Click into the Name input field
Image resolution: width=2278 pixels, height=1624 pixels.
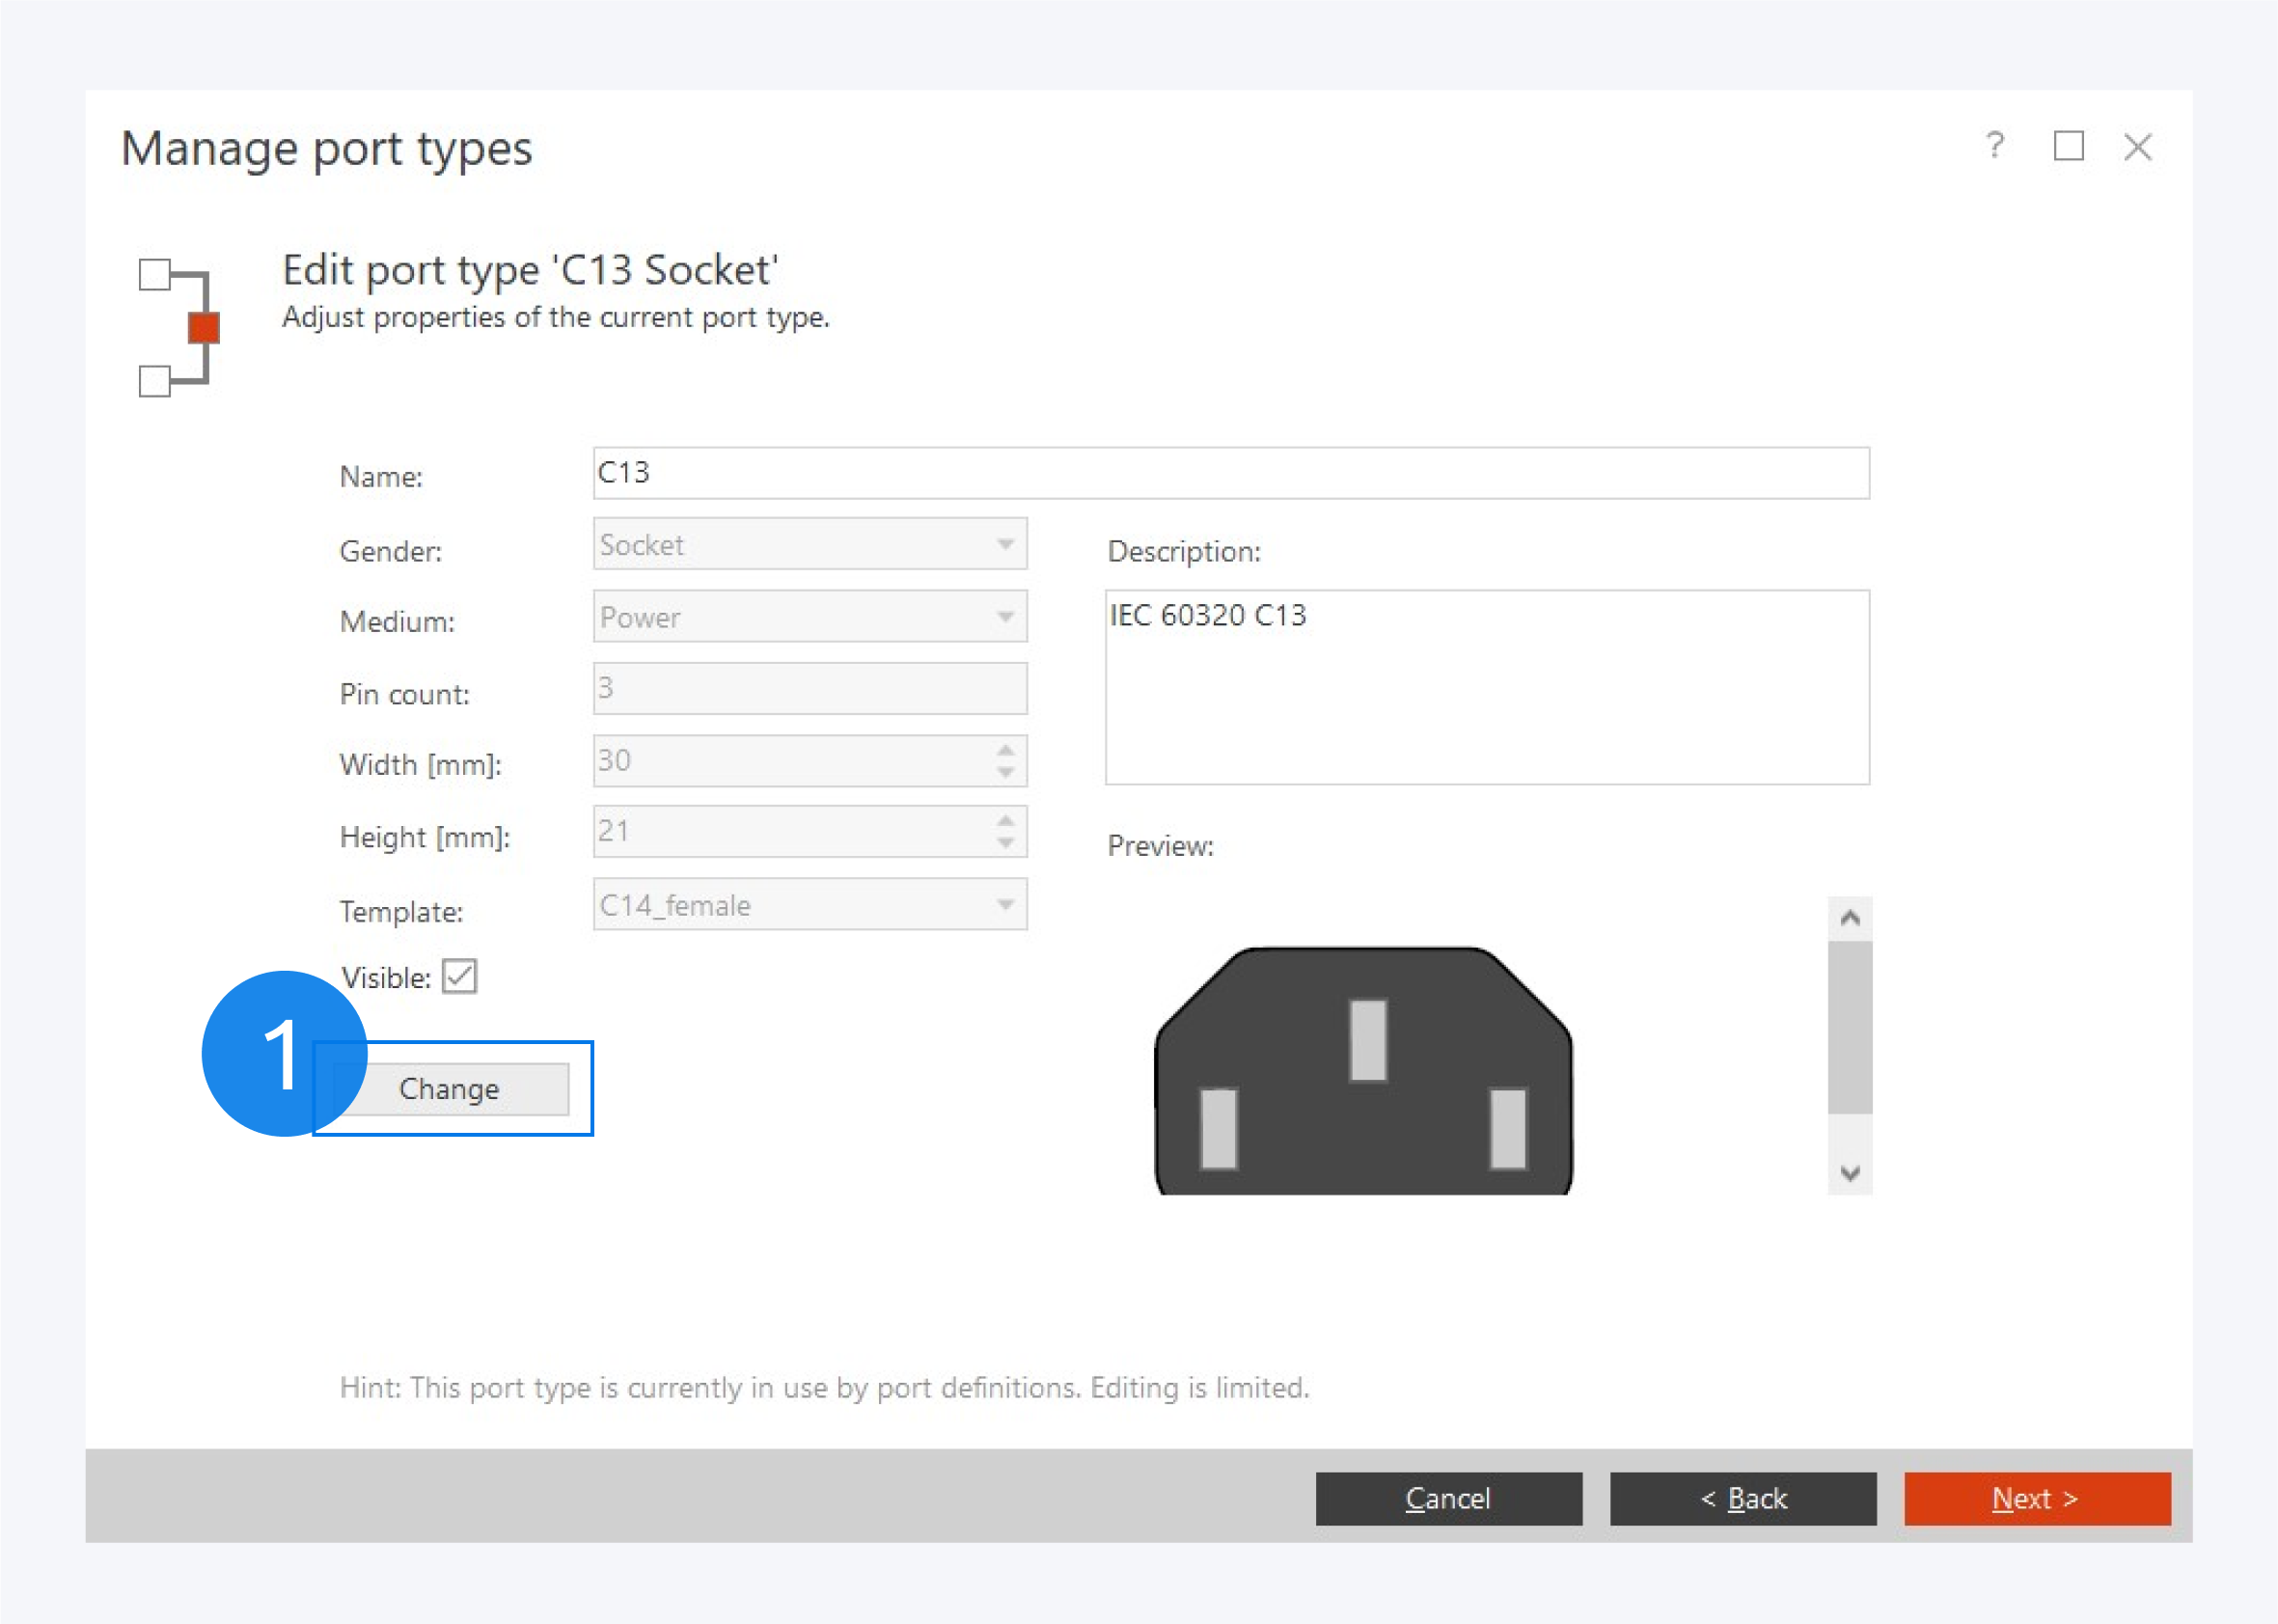1230,473
